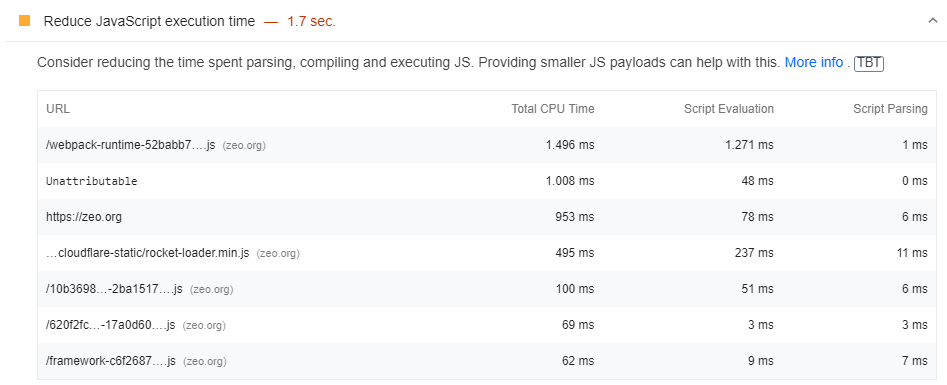
Task: Open the 10b3698…-2ba1517 js URL
Action: tap(114, 290)
